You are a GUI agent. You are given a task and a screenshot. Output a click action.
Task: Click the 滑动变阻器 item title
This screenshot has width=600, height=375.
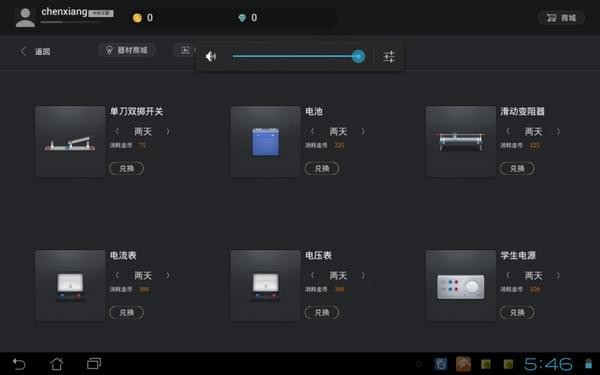click(522, 112)
